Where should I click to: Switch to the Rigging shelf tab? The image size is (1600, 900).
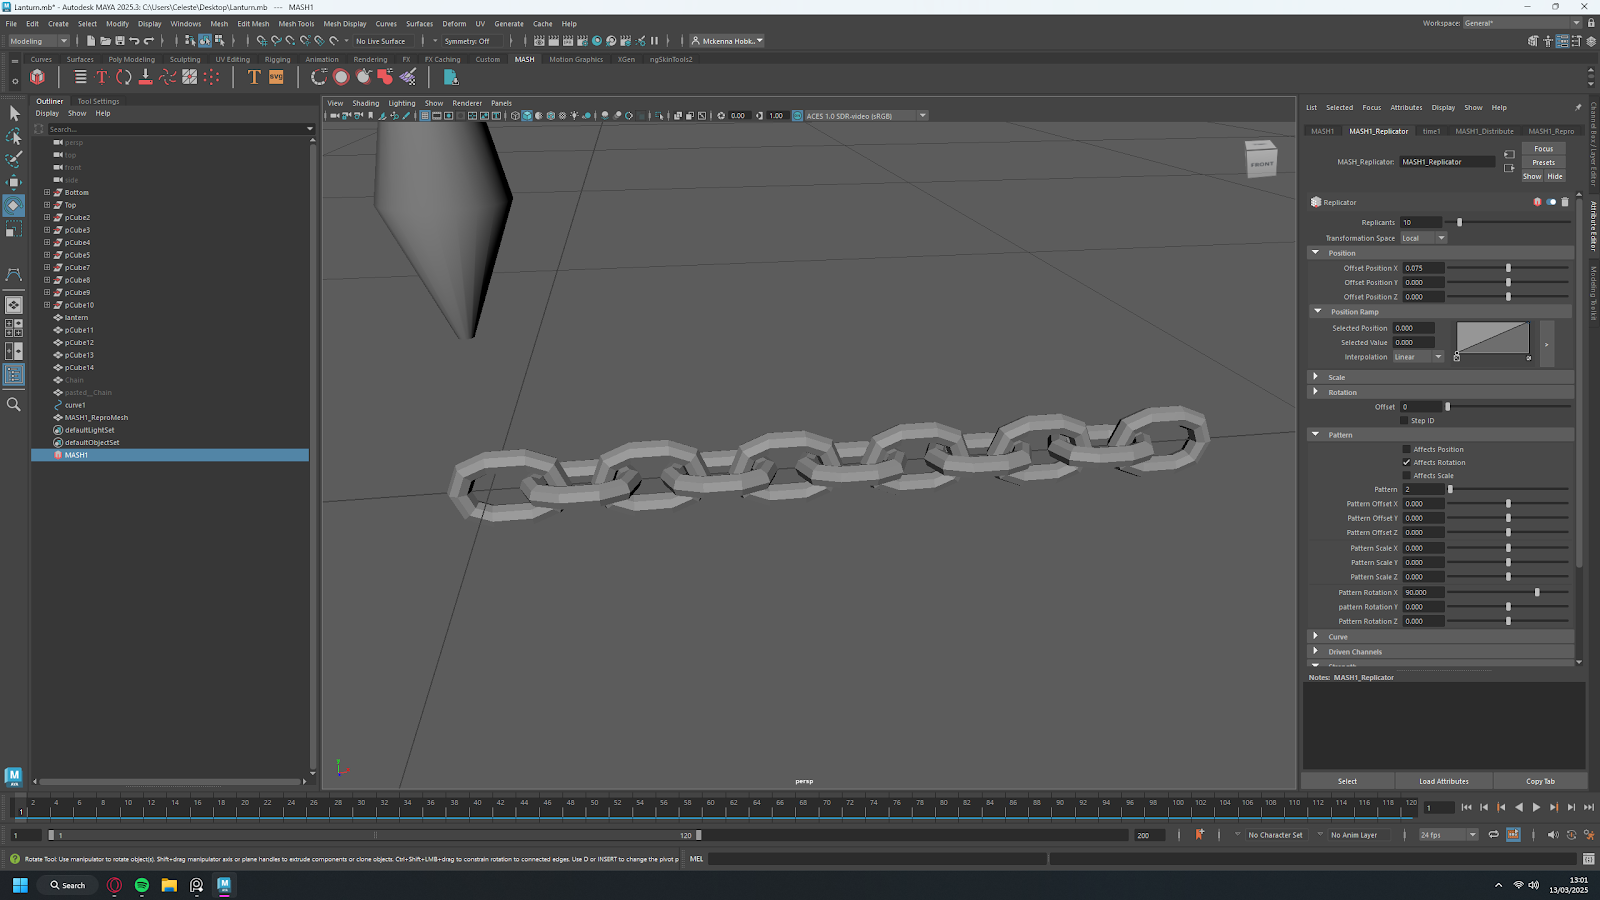point(277,59)
